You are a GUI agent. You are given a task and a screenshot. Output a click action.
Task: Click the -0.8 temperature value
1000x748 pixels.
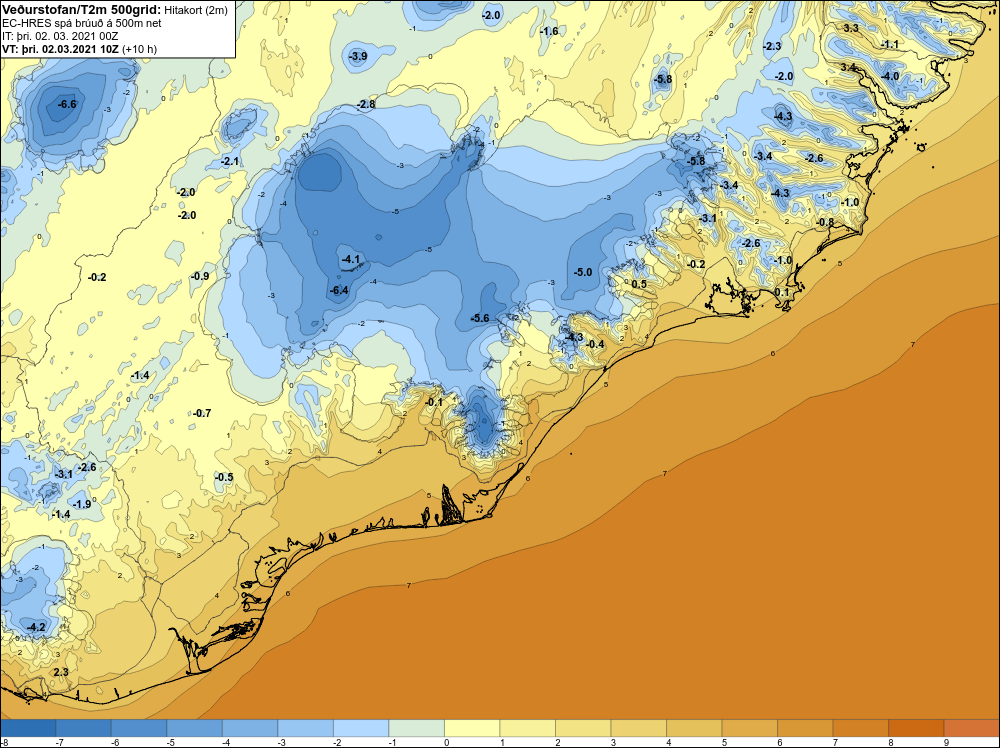coord(825,222)
